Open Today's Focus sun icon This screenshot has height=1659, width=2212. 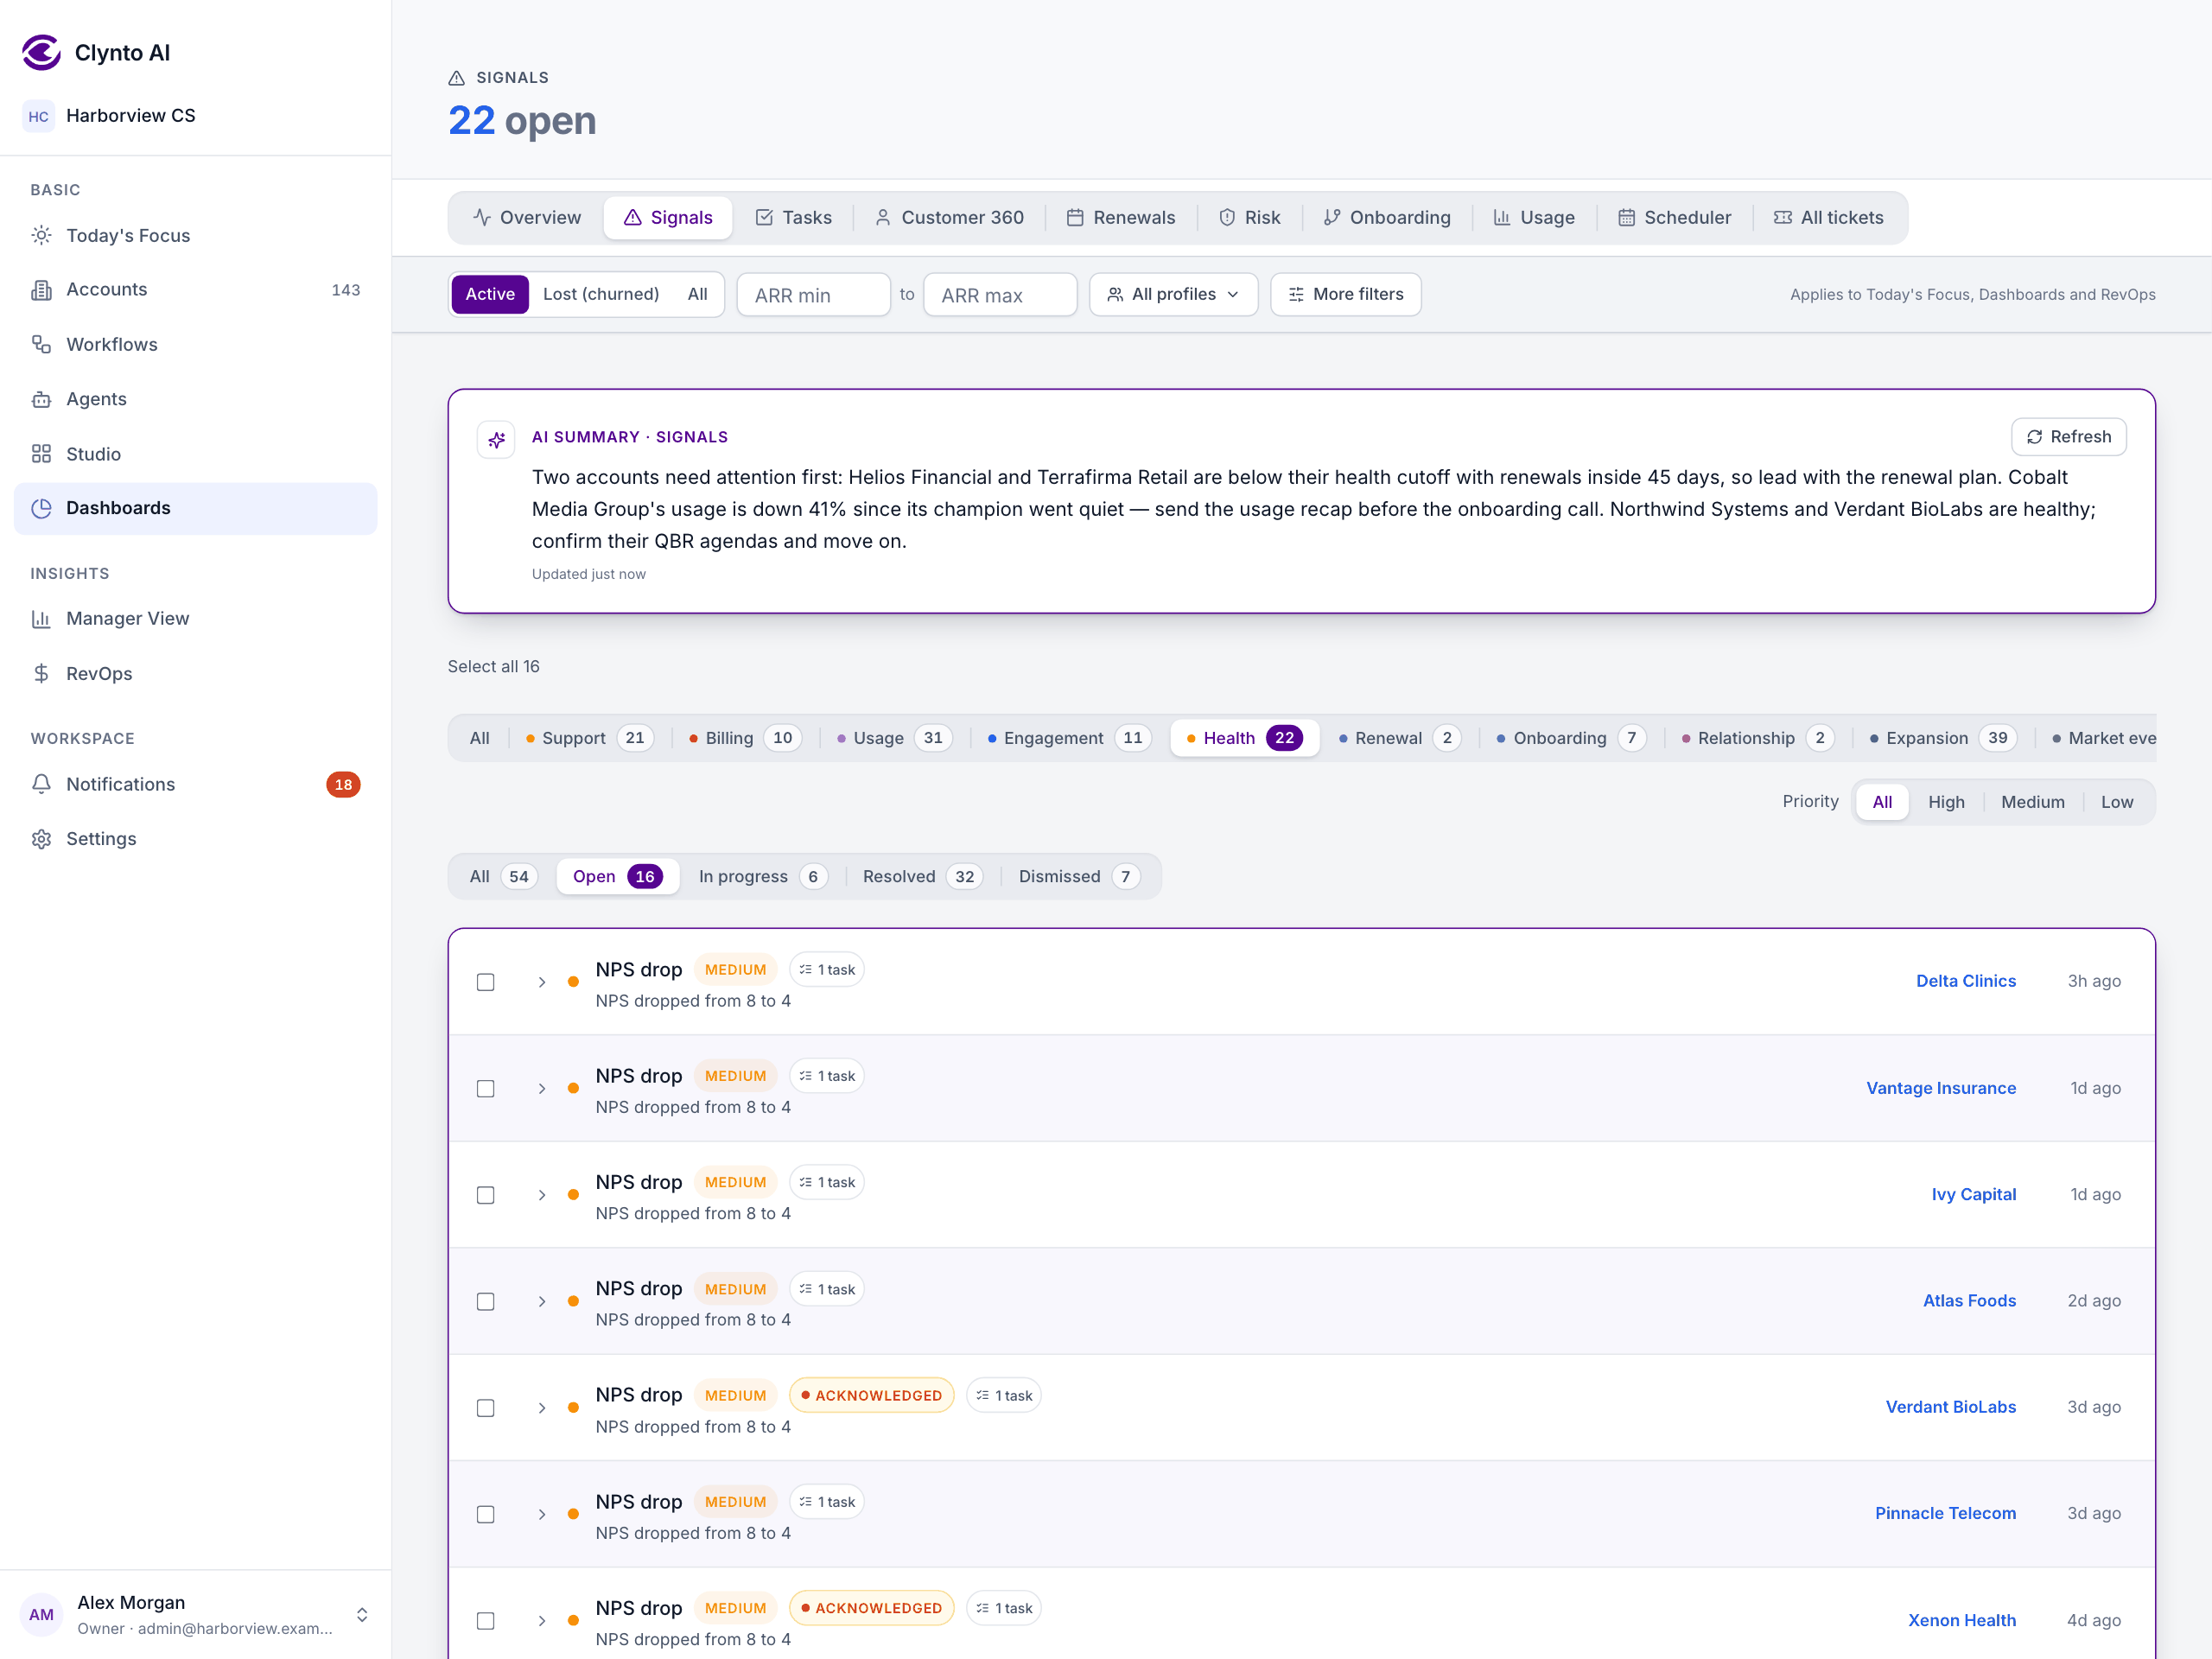pyautogui.click(x=41, y=235)
